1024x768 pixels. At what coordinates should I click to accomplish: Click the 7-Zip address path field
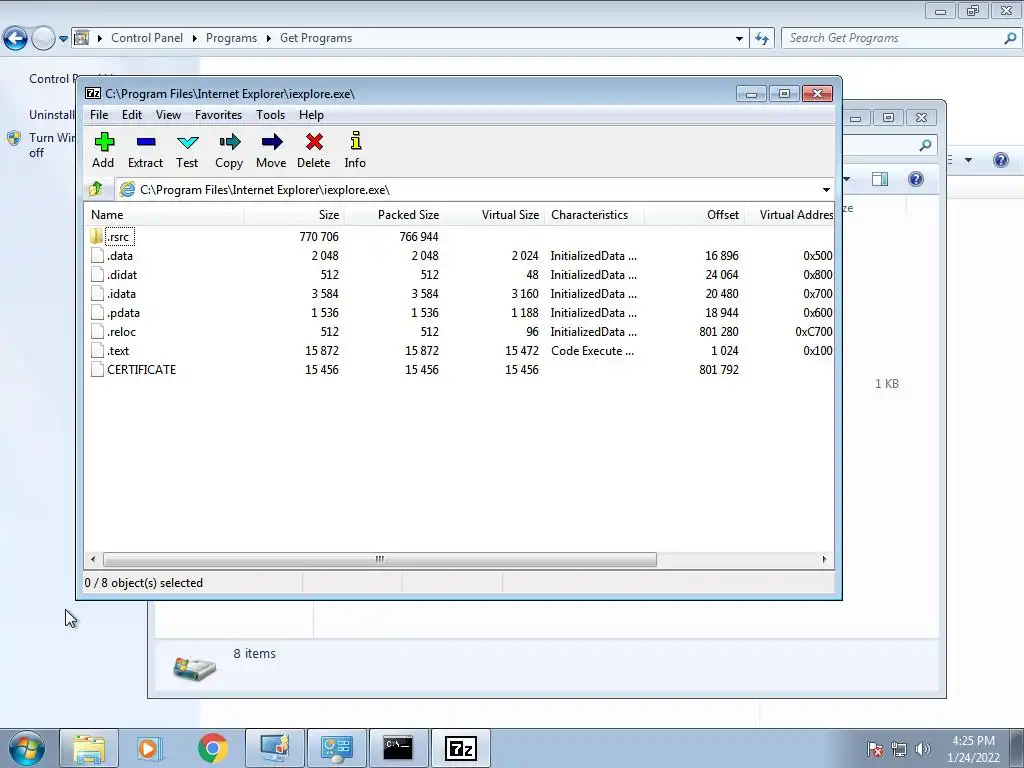pos(468,190)
